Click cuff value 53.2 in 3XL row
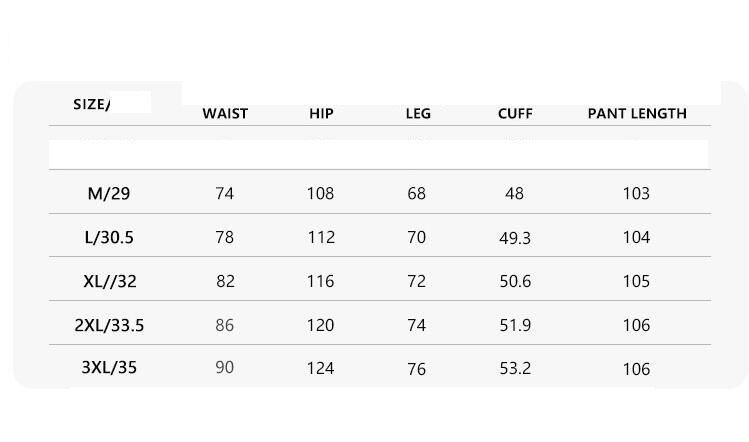 coord(515,369)
